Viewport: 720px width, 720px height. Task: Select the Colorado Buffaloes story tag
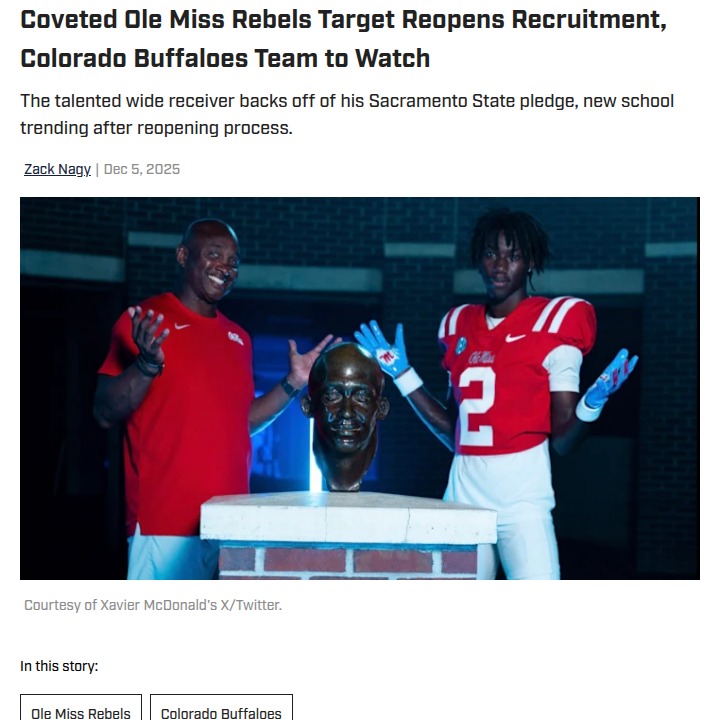pyautogui.click(x=221, y=707)
